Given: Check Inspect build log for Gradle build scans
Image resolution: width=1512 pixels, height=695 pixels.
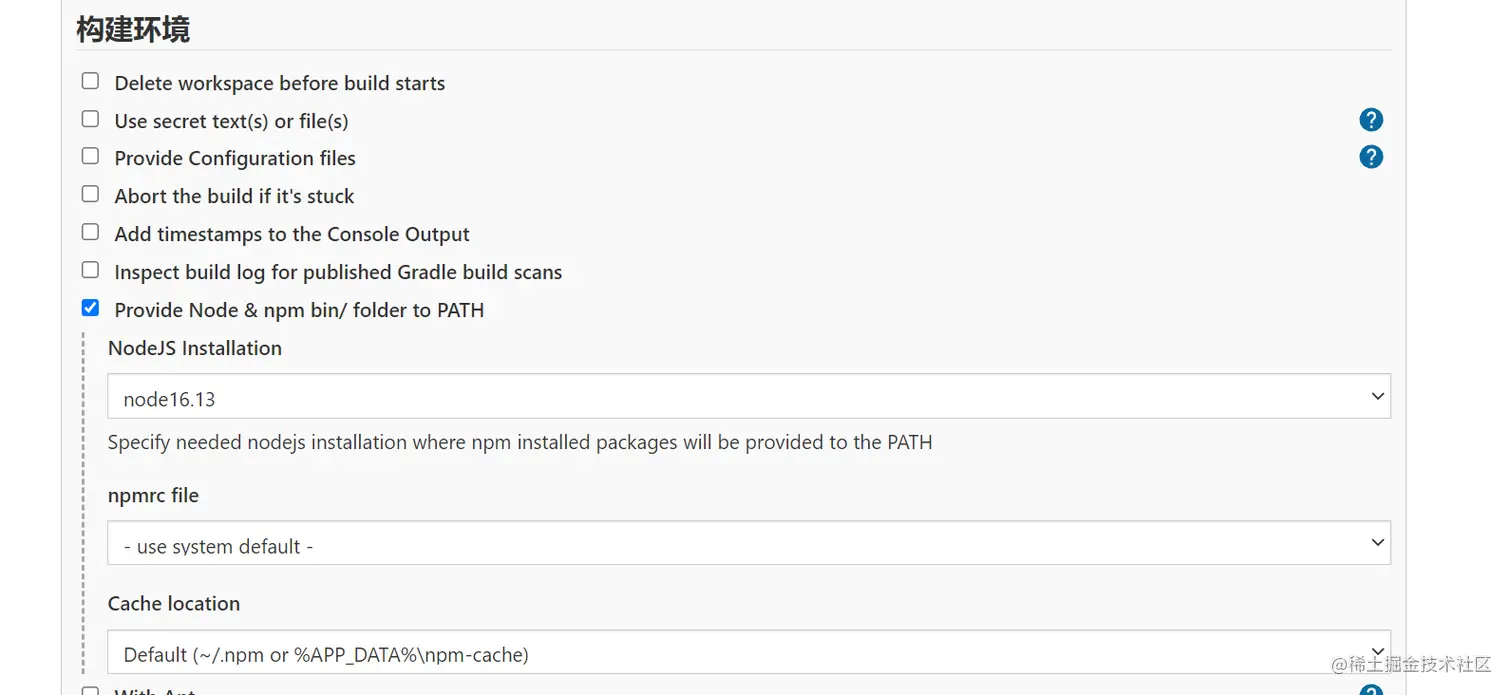Looking at the screenshot, I should pyautogui.click(x=91, y=270).
